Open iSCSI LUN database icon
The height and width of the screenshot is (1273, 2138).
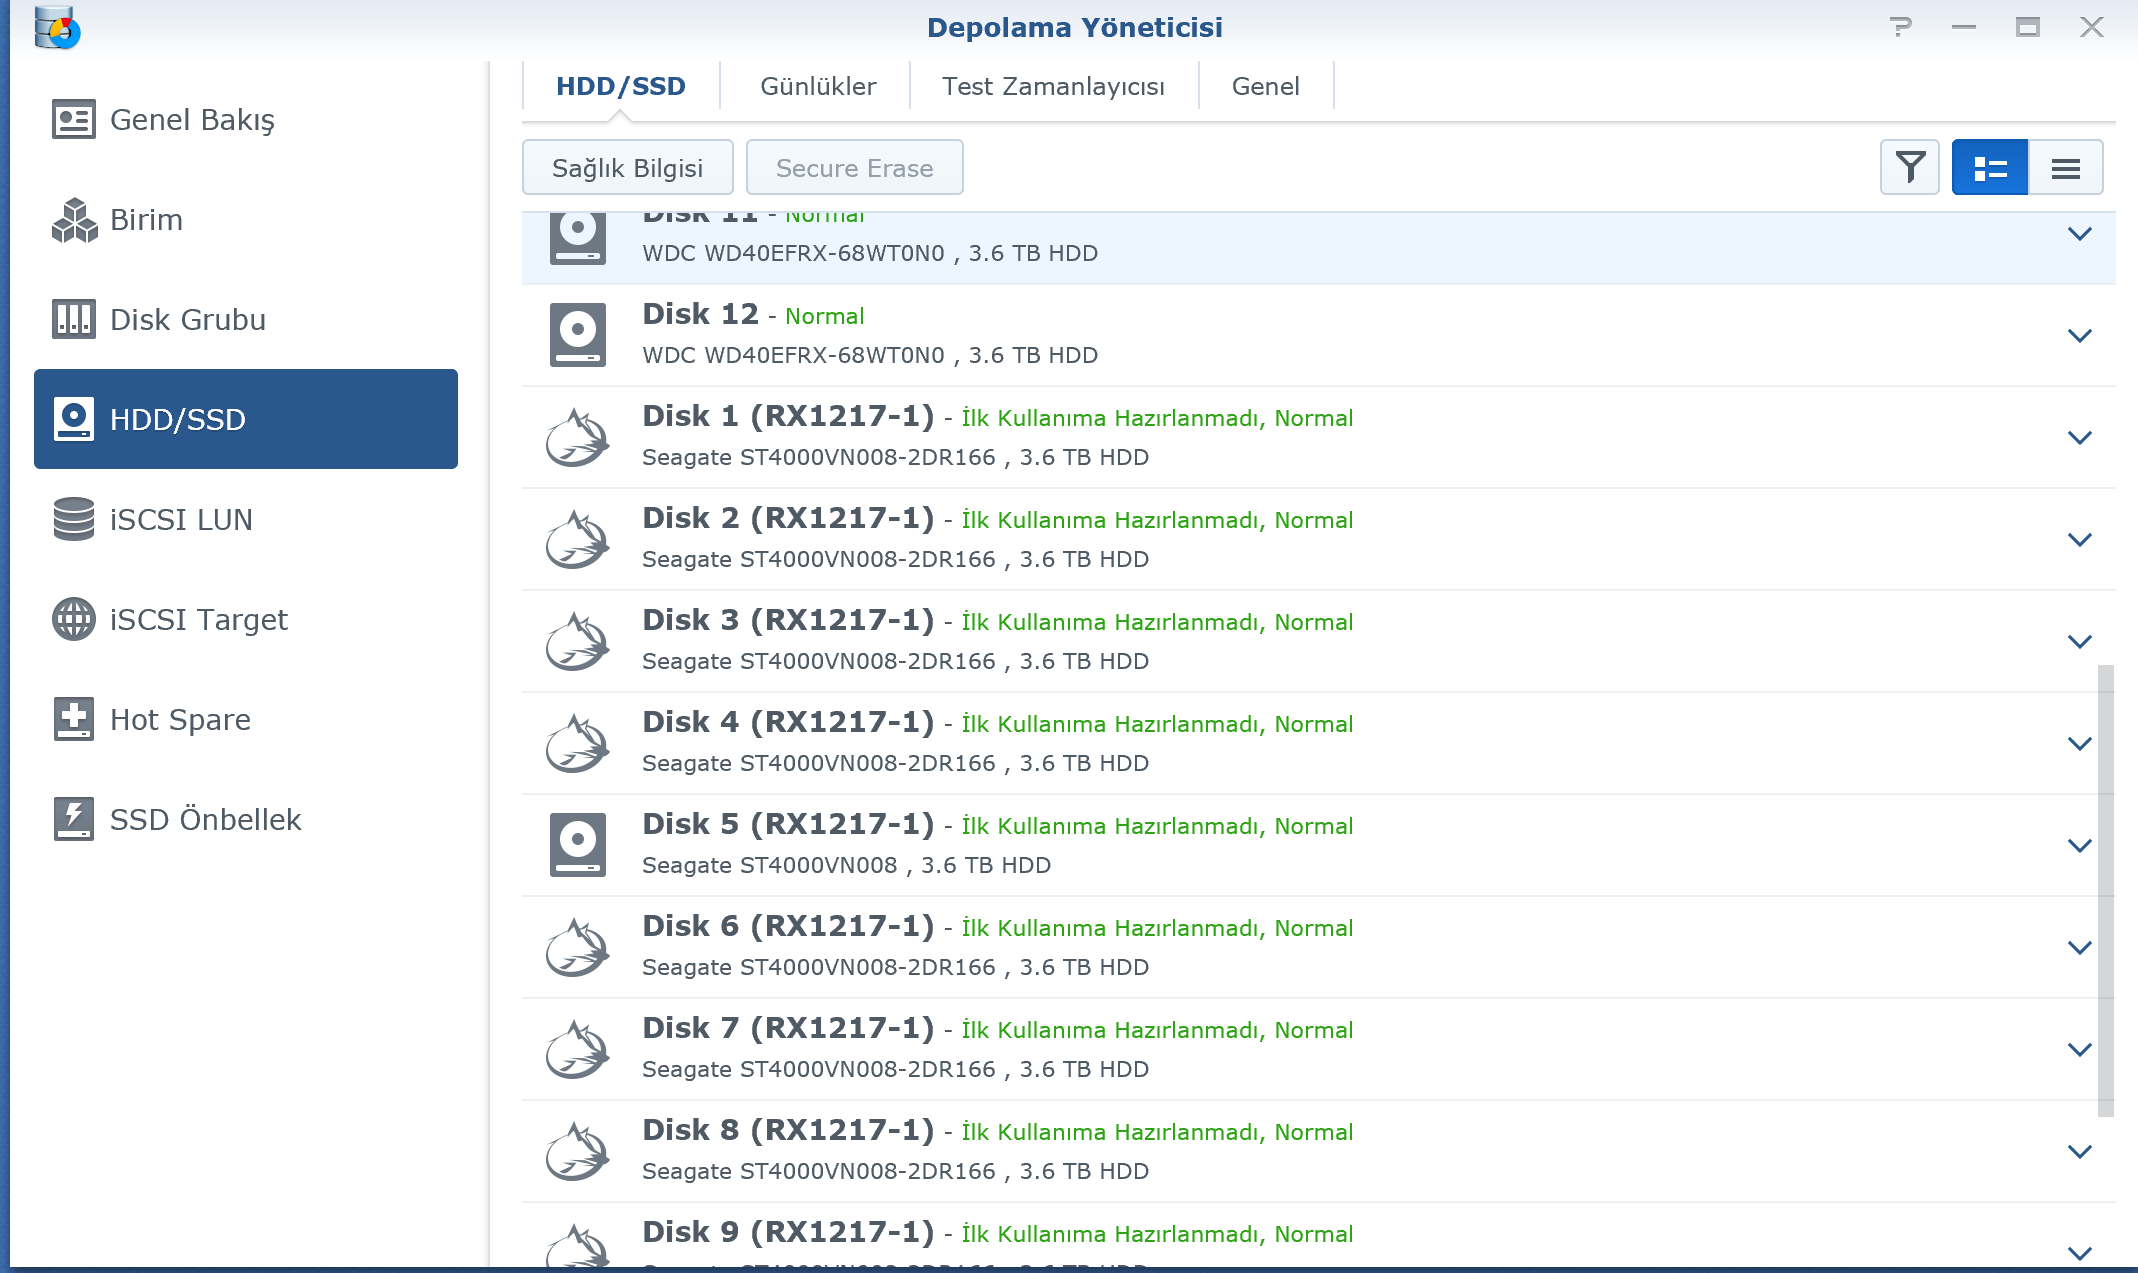pyautogui.click(x=73, y=520)
